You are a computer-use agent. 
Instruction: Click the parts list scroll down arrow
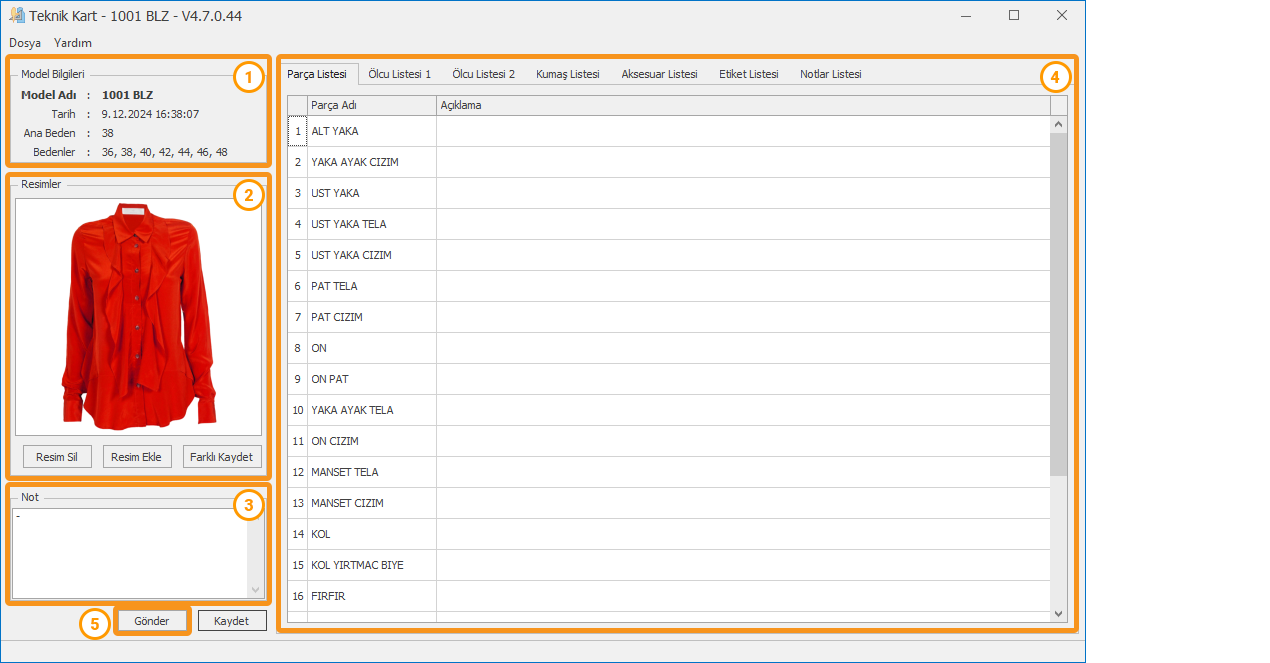[x=1058, y=613]
